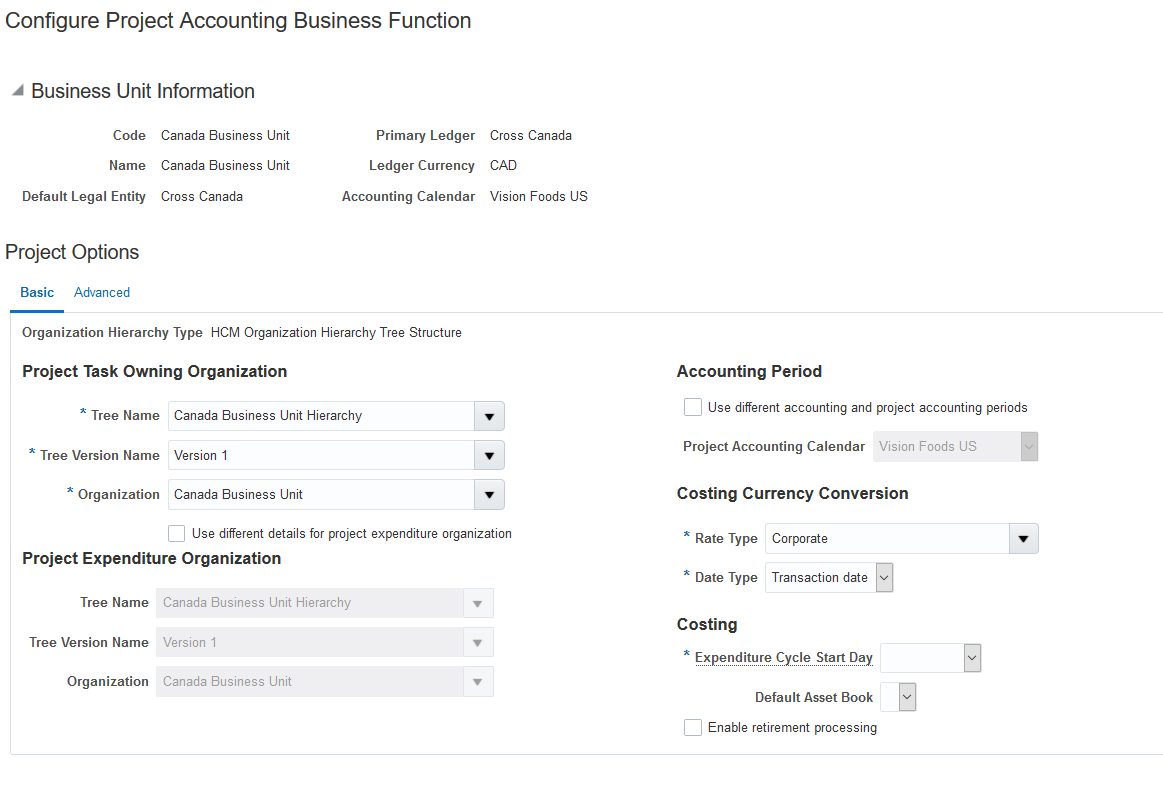Open Tree Version Name dropdown under Project Task Owning Organization
1163x800 pixels.
point(489,456)
